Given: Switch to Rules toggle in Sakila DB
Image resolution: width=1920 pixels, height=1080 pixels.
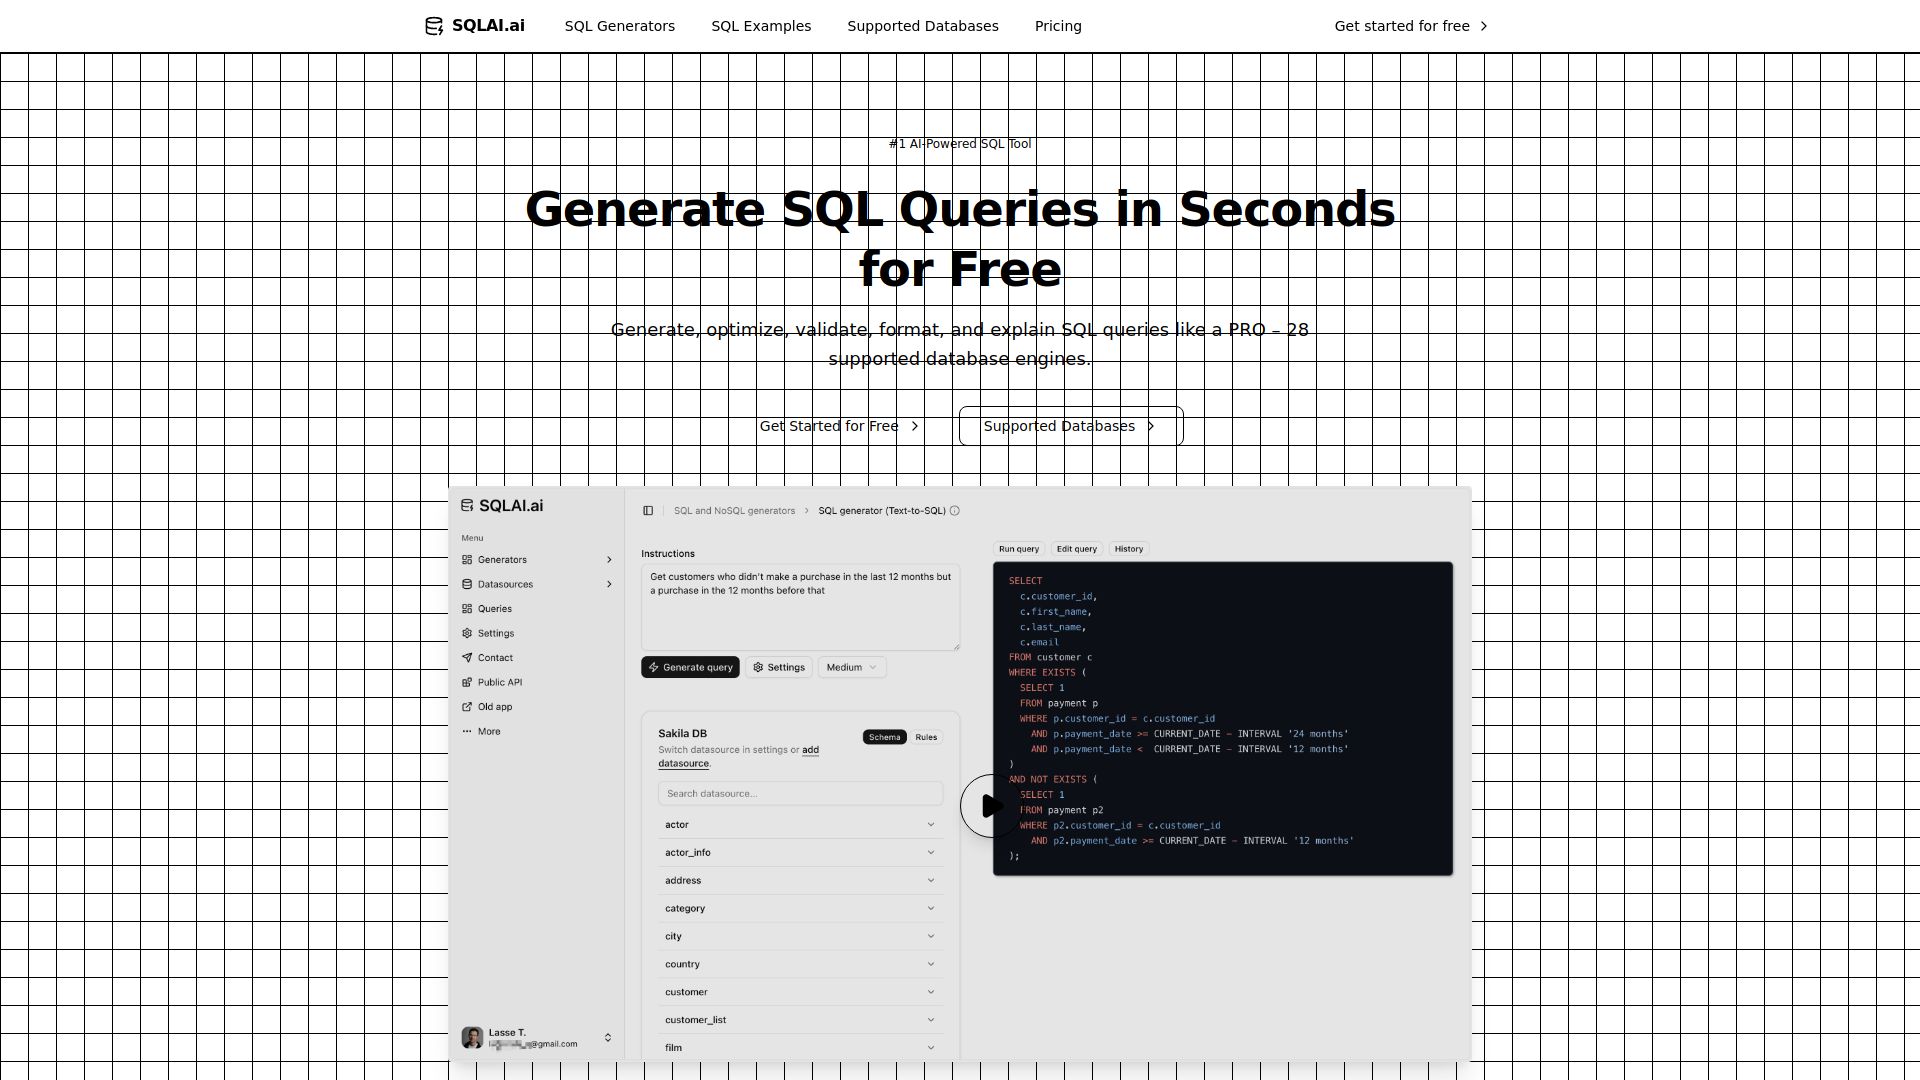Looking at the screenshot, I should [926, 738].
